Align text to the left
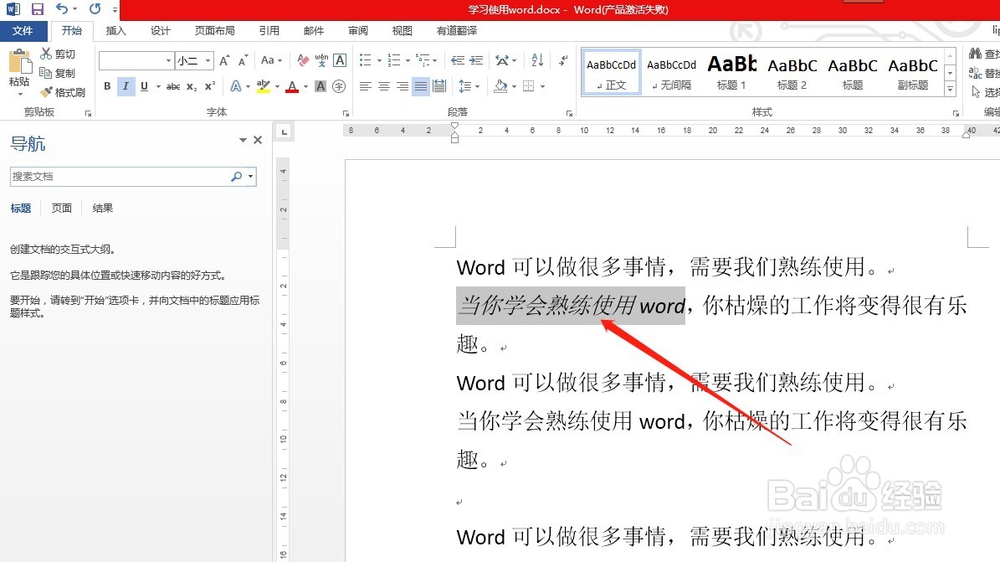Viewport: 1000px width, 562px height. [365, 86]
